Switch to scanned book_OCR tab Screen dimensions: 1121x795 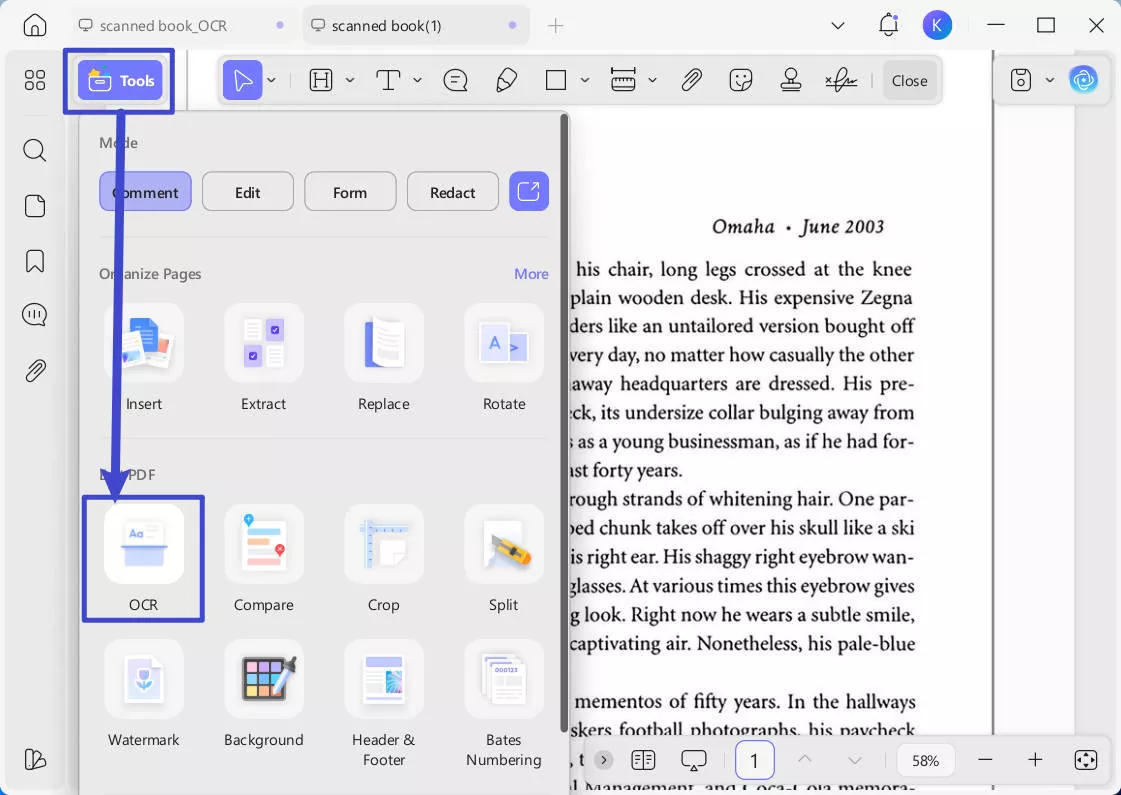pos(163,26)
